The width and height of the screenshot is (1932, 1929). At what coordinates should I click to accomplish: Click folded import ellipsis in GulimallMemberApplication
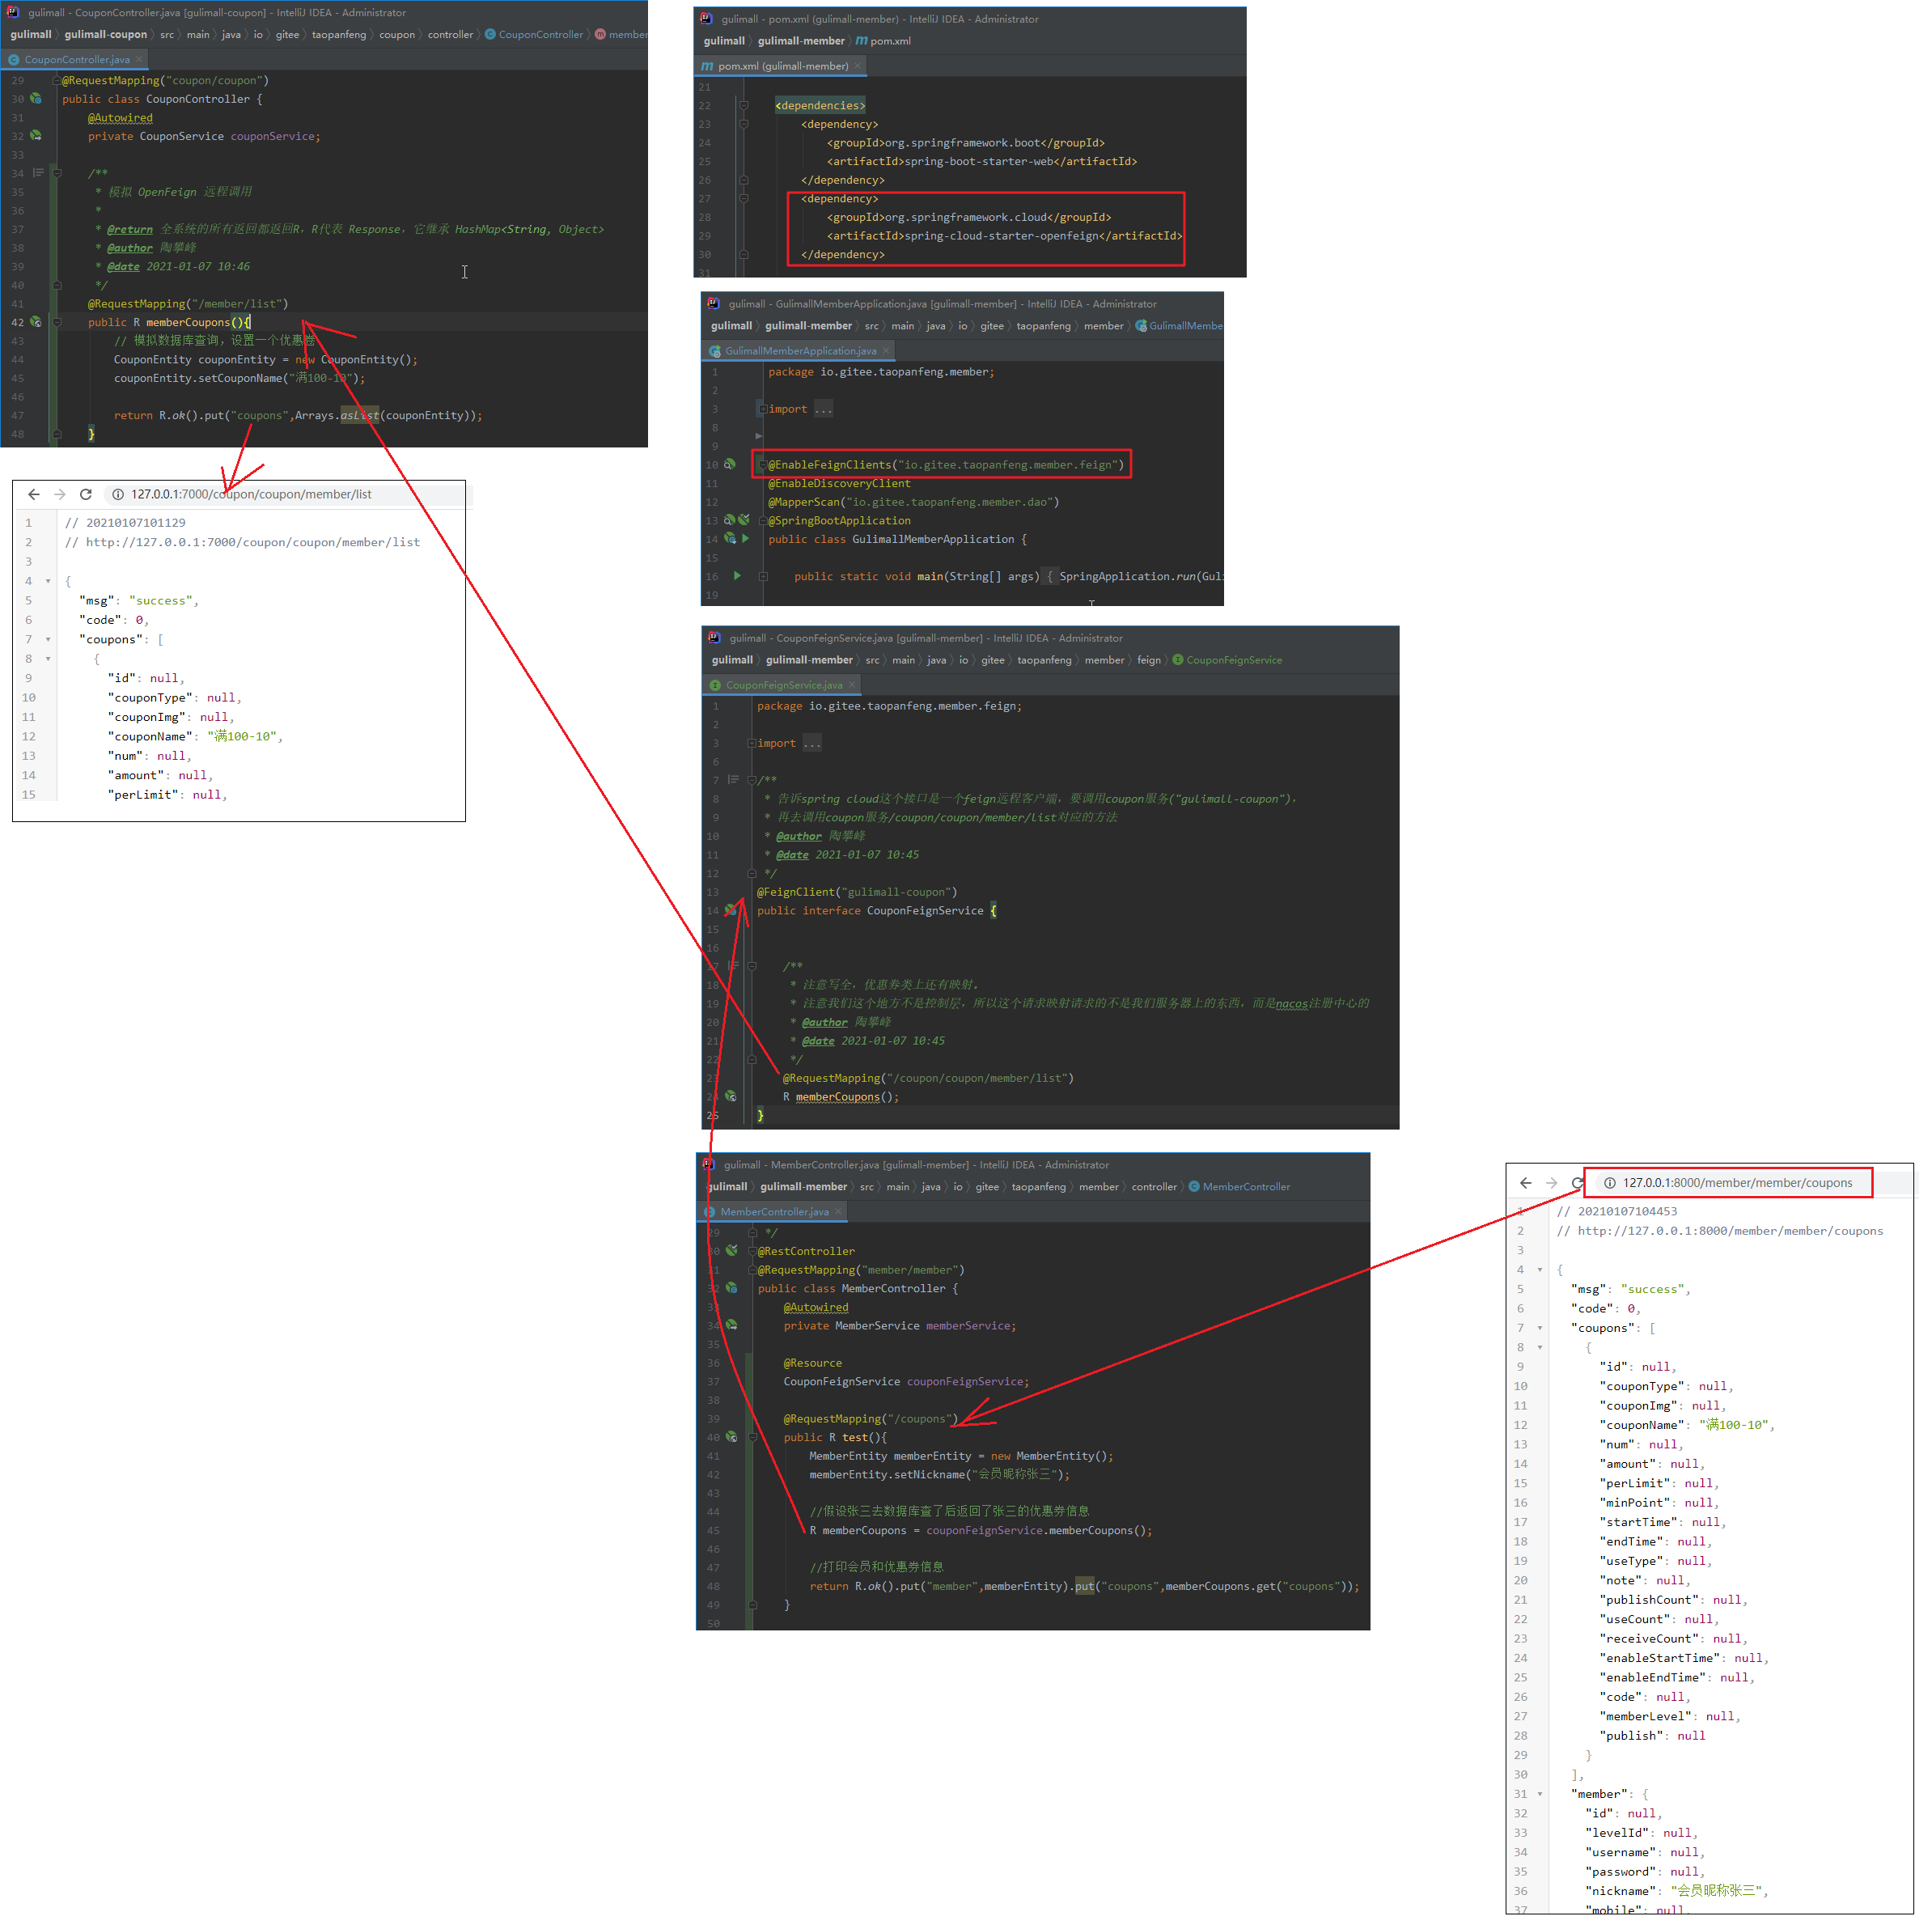[824, 410]
